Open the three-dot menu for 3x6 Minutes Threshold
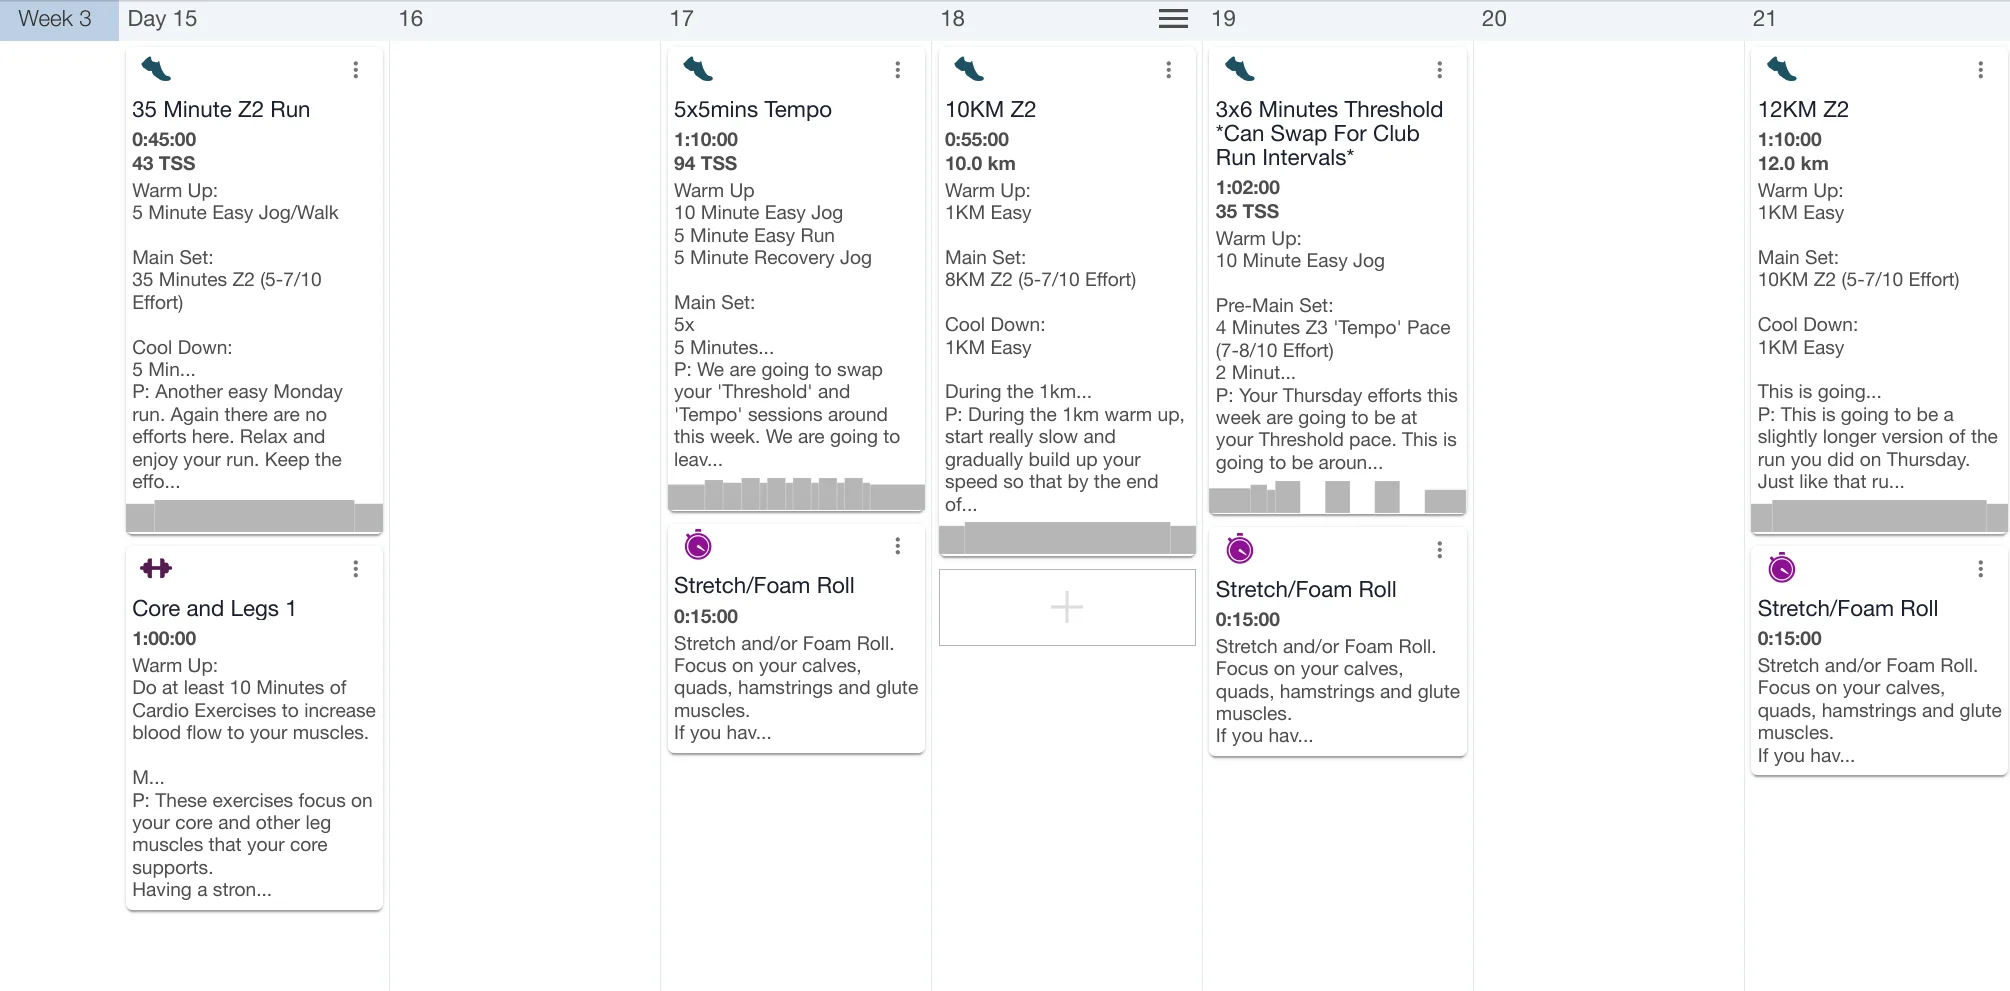The width and height of the screenshot is (2010, 991). 1439,70
